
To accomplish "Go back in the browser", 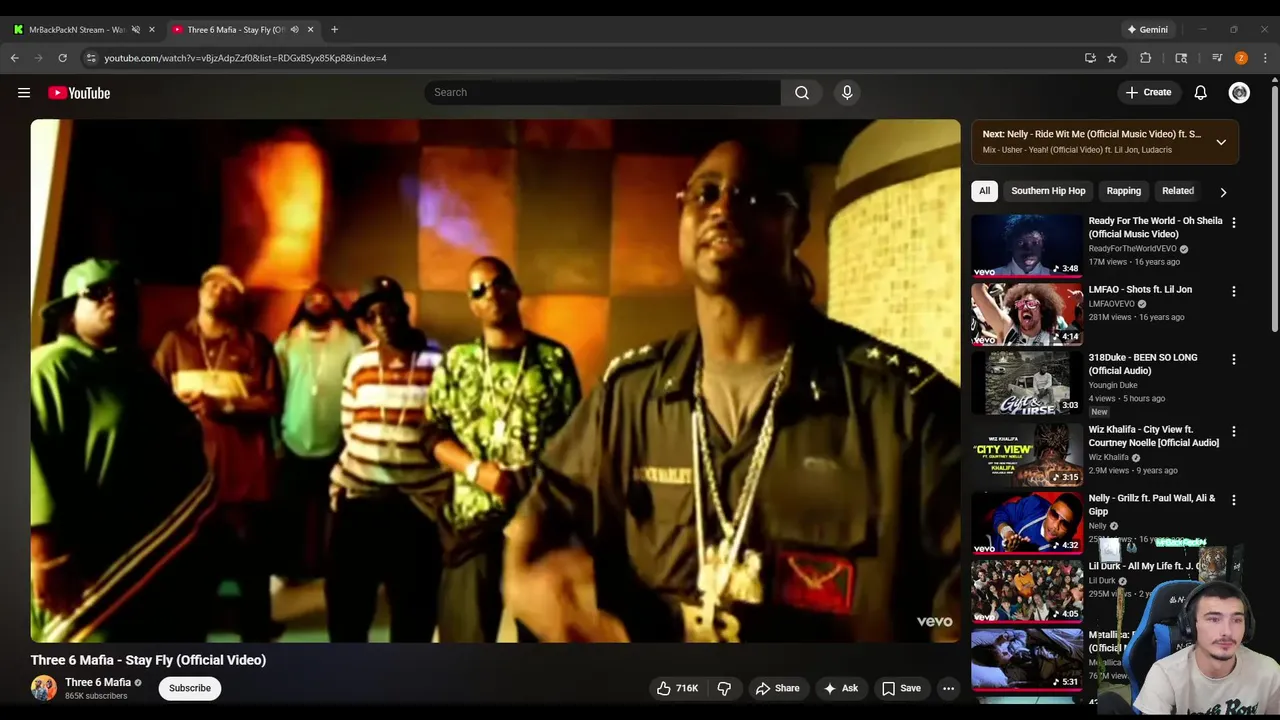I will [14, 58].
